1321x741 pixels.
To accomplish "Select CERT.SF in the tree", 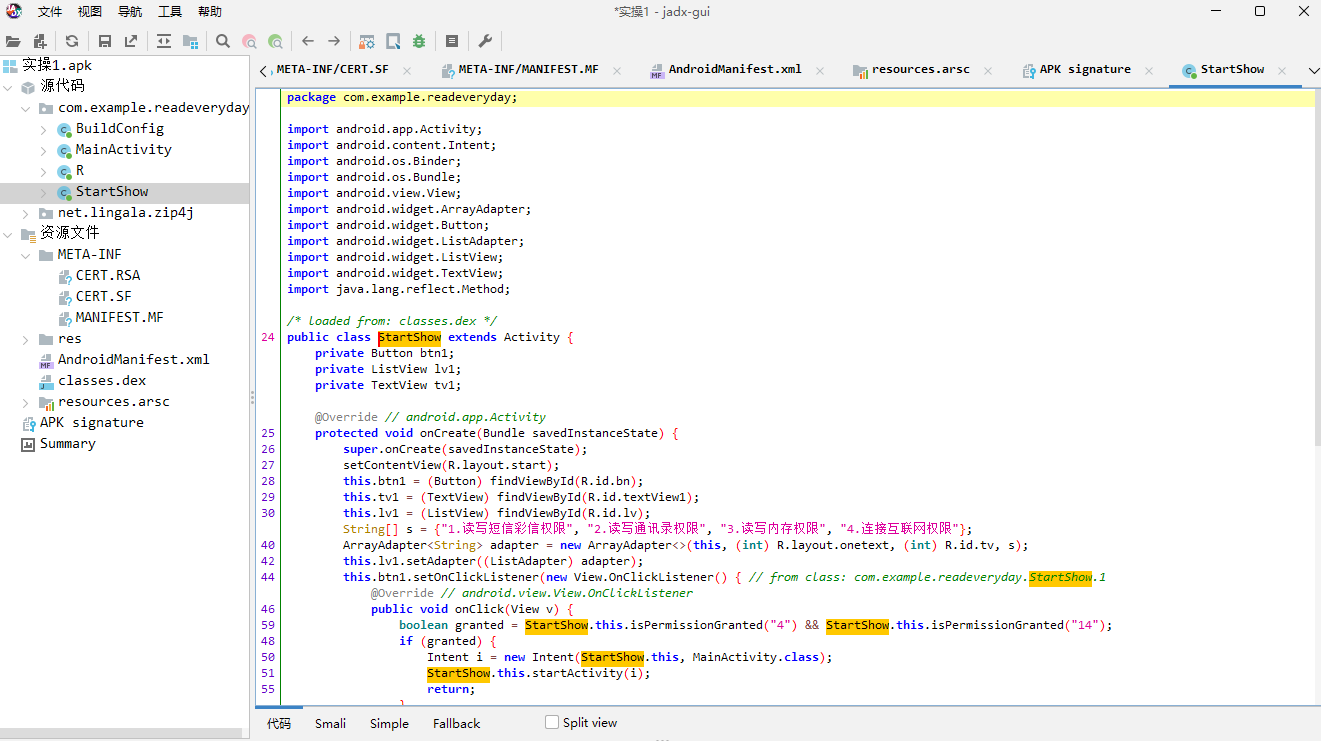I will click(104, 296).
